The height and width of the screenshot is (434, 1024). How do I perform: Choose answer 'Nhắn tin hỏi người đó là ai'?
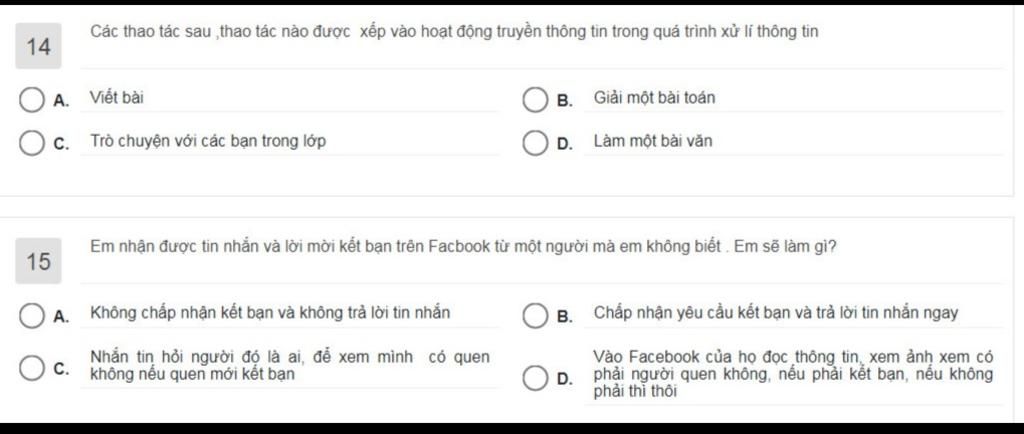click(289, 366)
